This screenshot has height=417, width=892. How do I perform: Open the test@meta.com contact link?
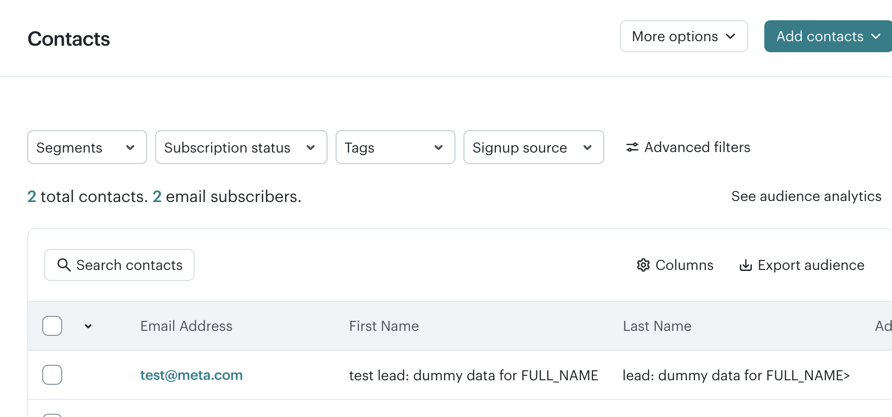(x=191, y=375)
